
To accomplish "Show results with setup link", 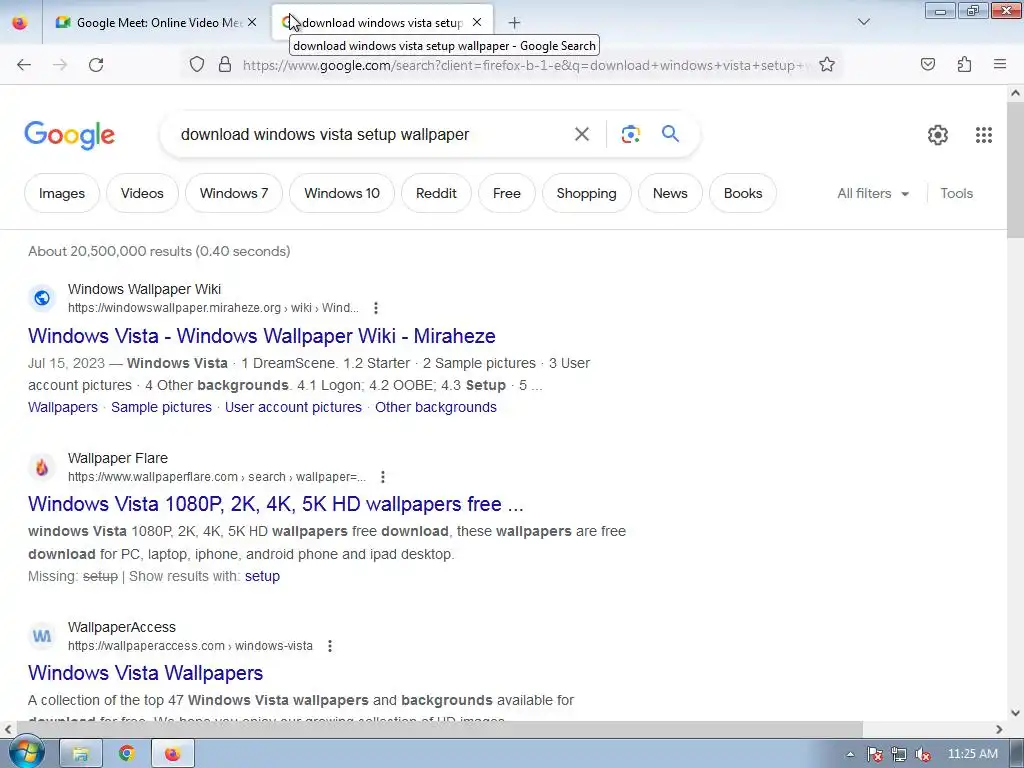I will point(263,576).
